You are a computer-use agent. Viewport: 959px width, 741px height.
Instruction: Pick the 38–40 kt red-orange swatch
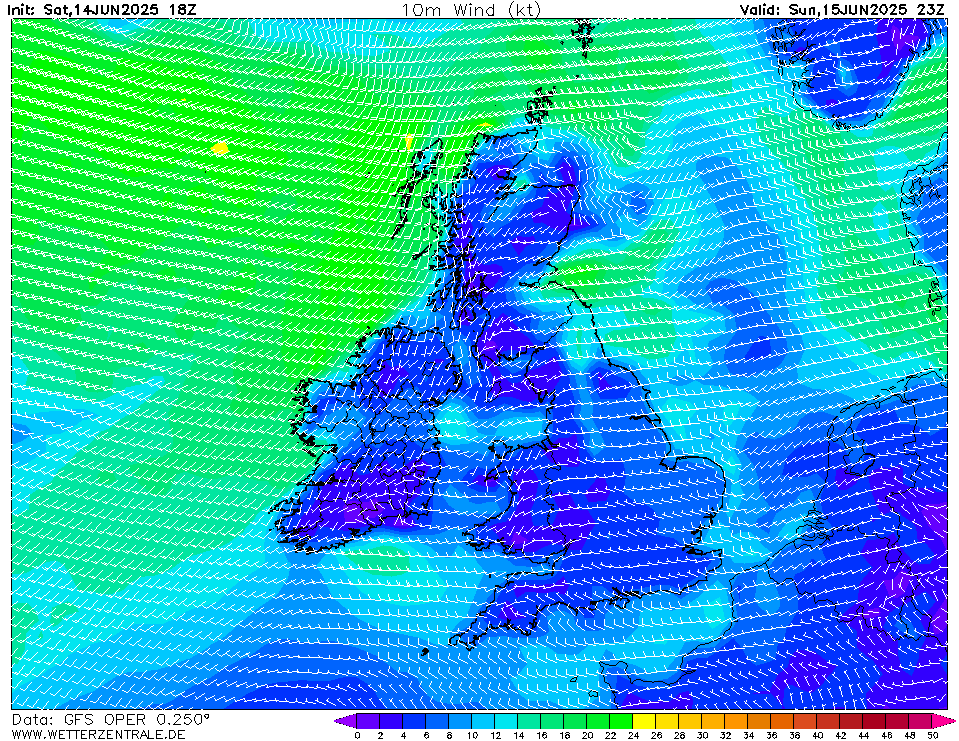pos(805,721)
